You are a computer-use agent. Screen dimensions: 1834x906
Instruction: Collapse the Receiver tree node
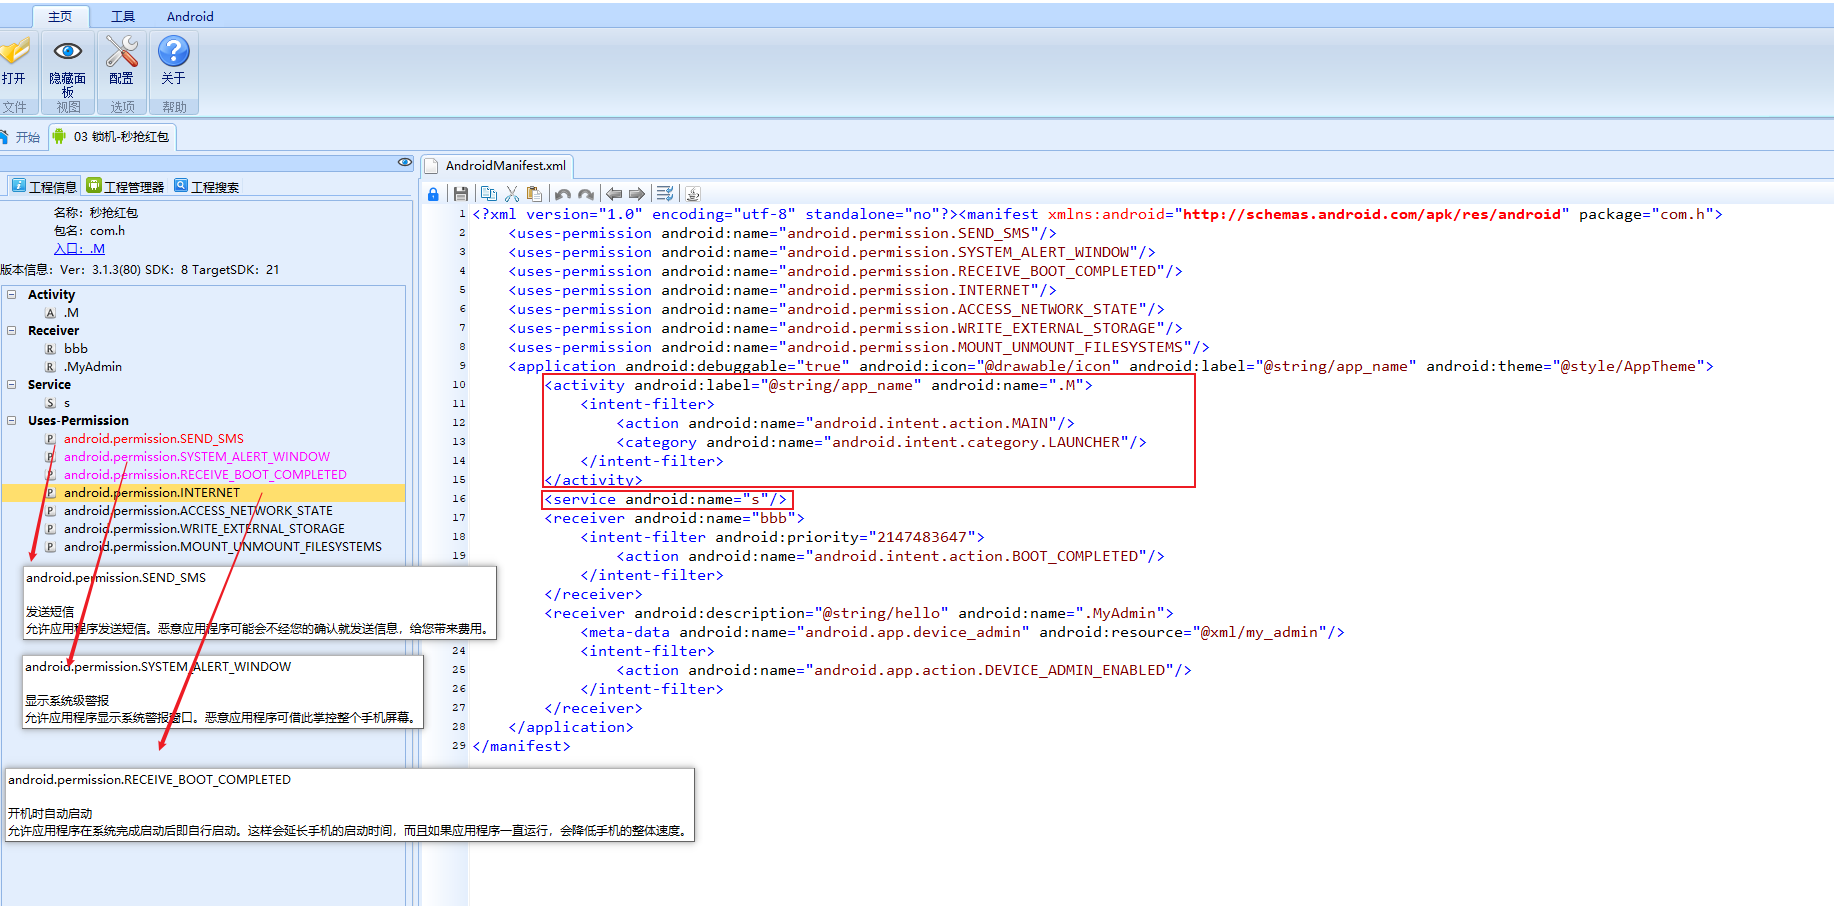(12, 331)
